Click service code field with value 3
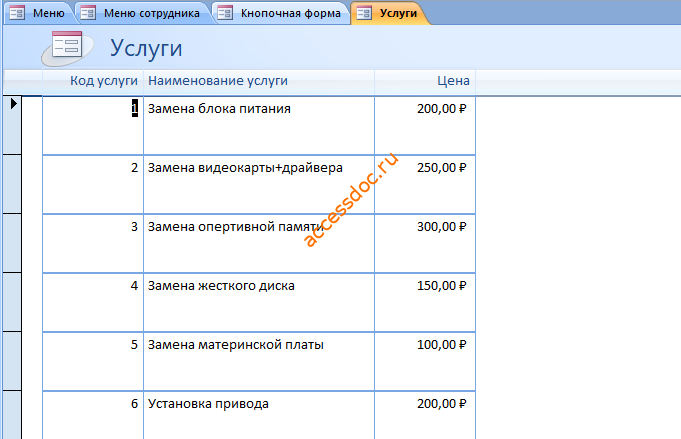The width and height of the screenshot is (681, 439). click(x=93, y=243)
